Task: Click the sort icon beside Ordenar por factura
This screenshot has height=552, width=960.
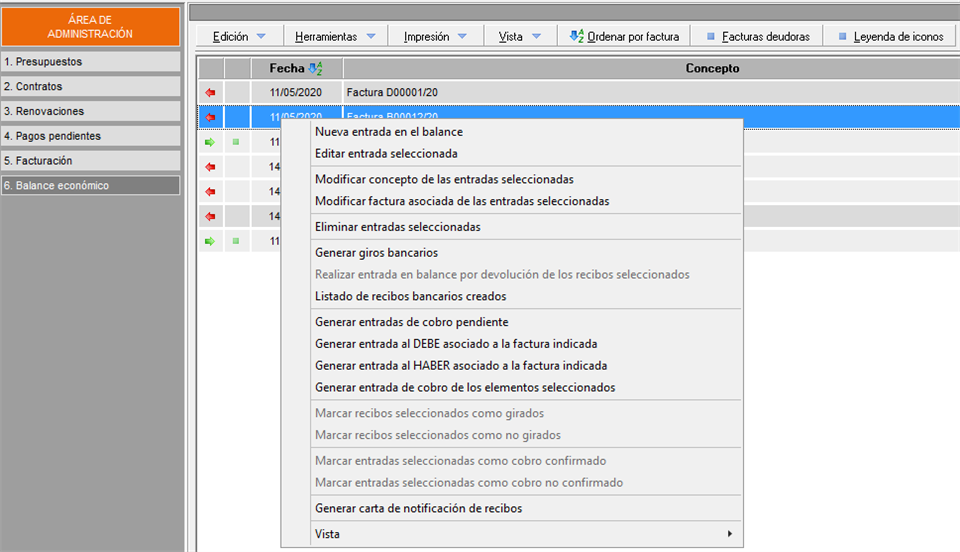Action: point(576,36)
